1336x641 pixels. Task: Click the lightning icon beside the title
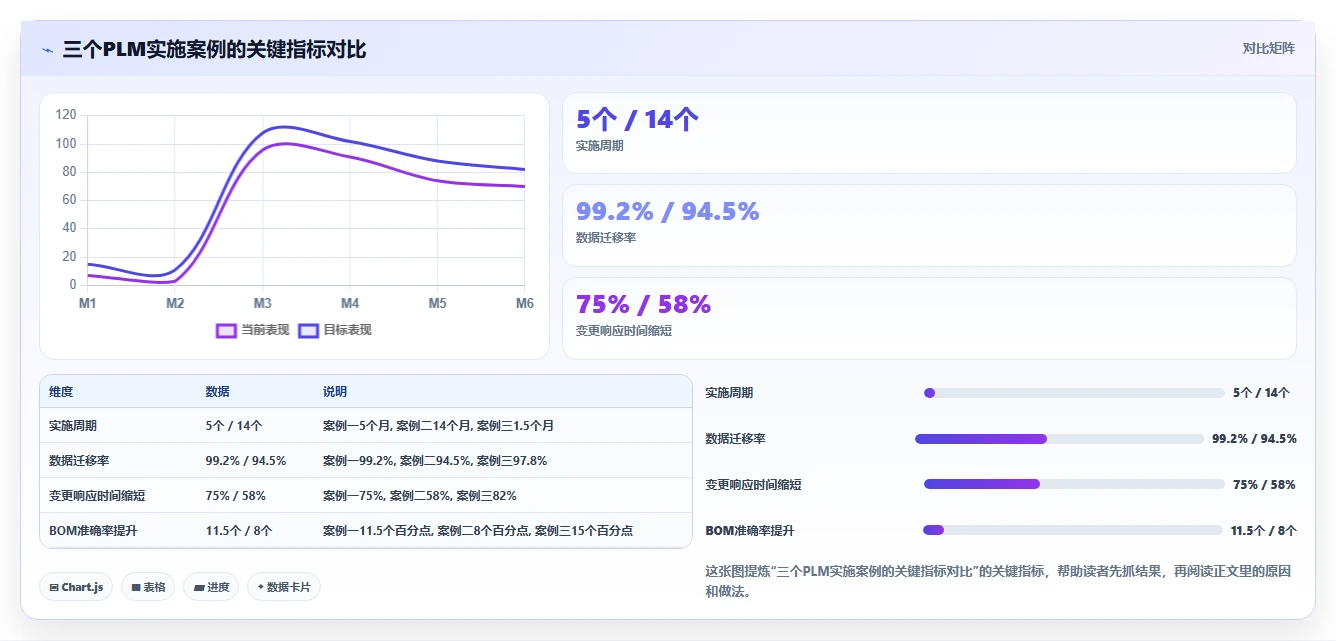tap(47, 49)
